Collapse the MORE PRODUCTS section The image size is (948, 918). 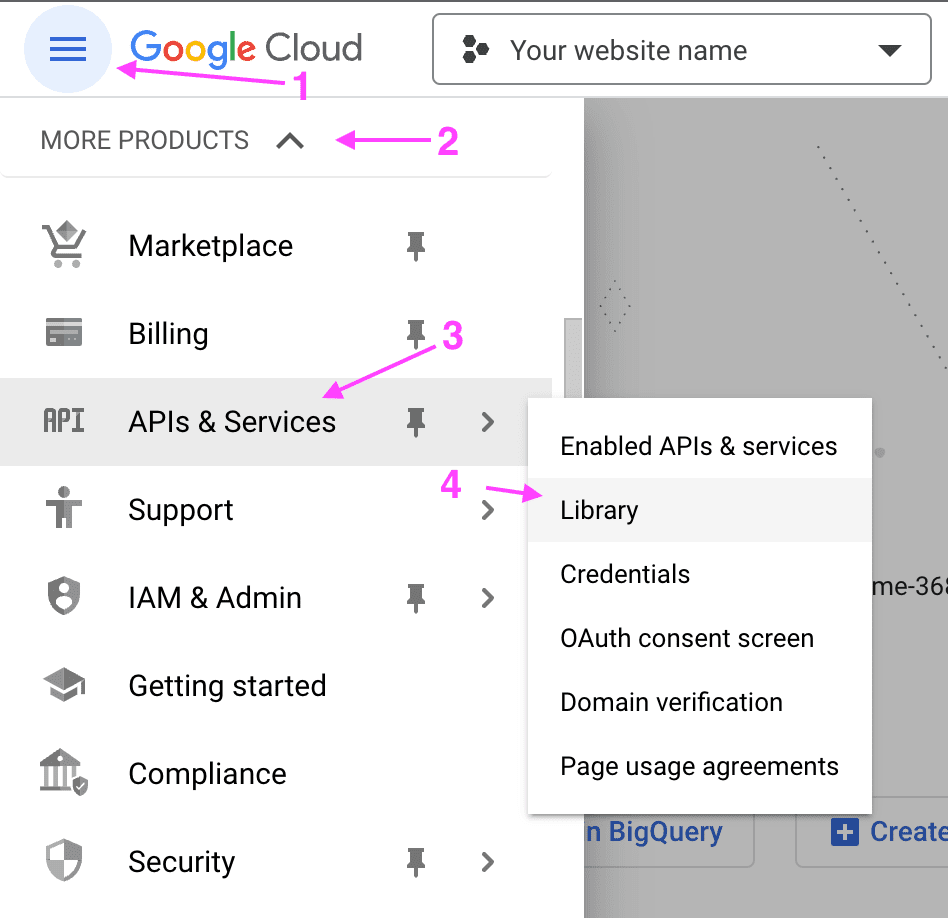coord(290,140)
